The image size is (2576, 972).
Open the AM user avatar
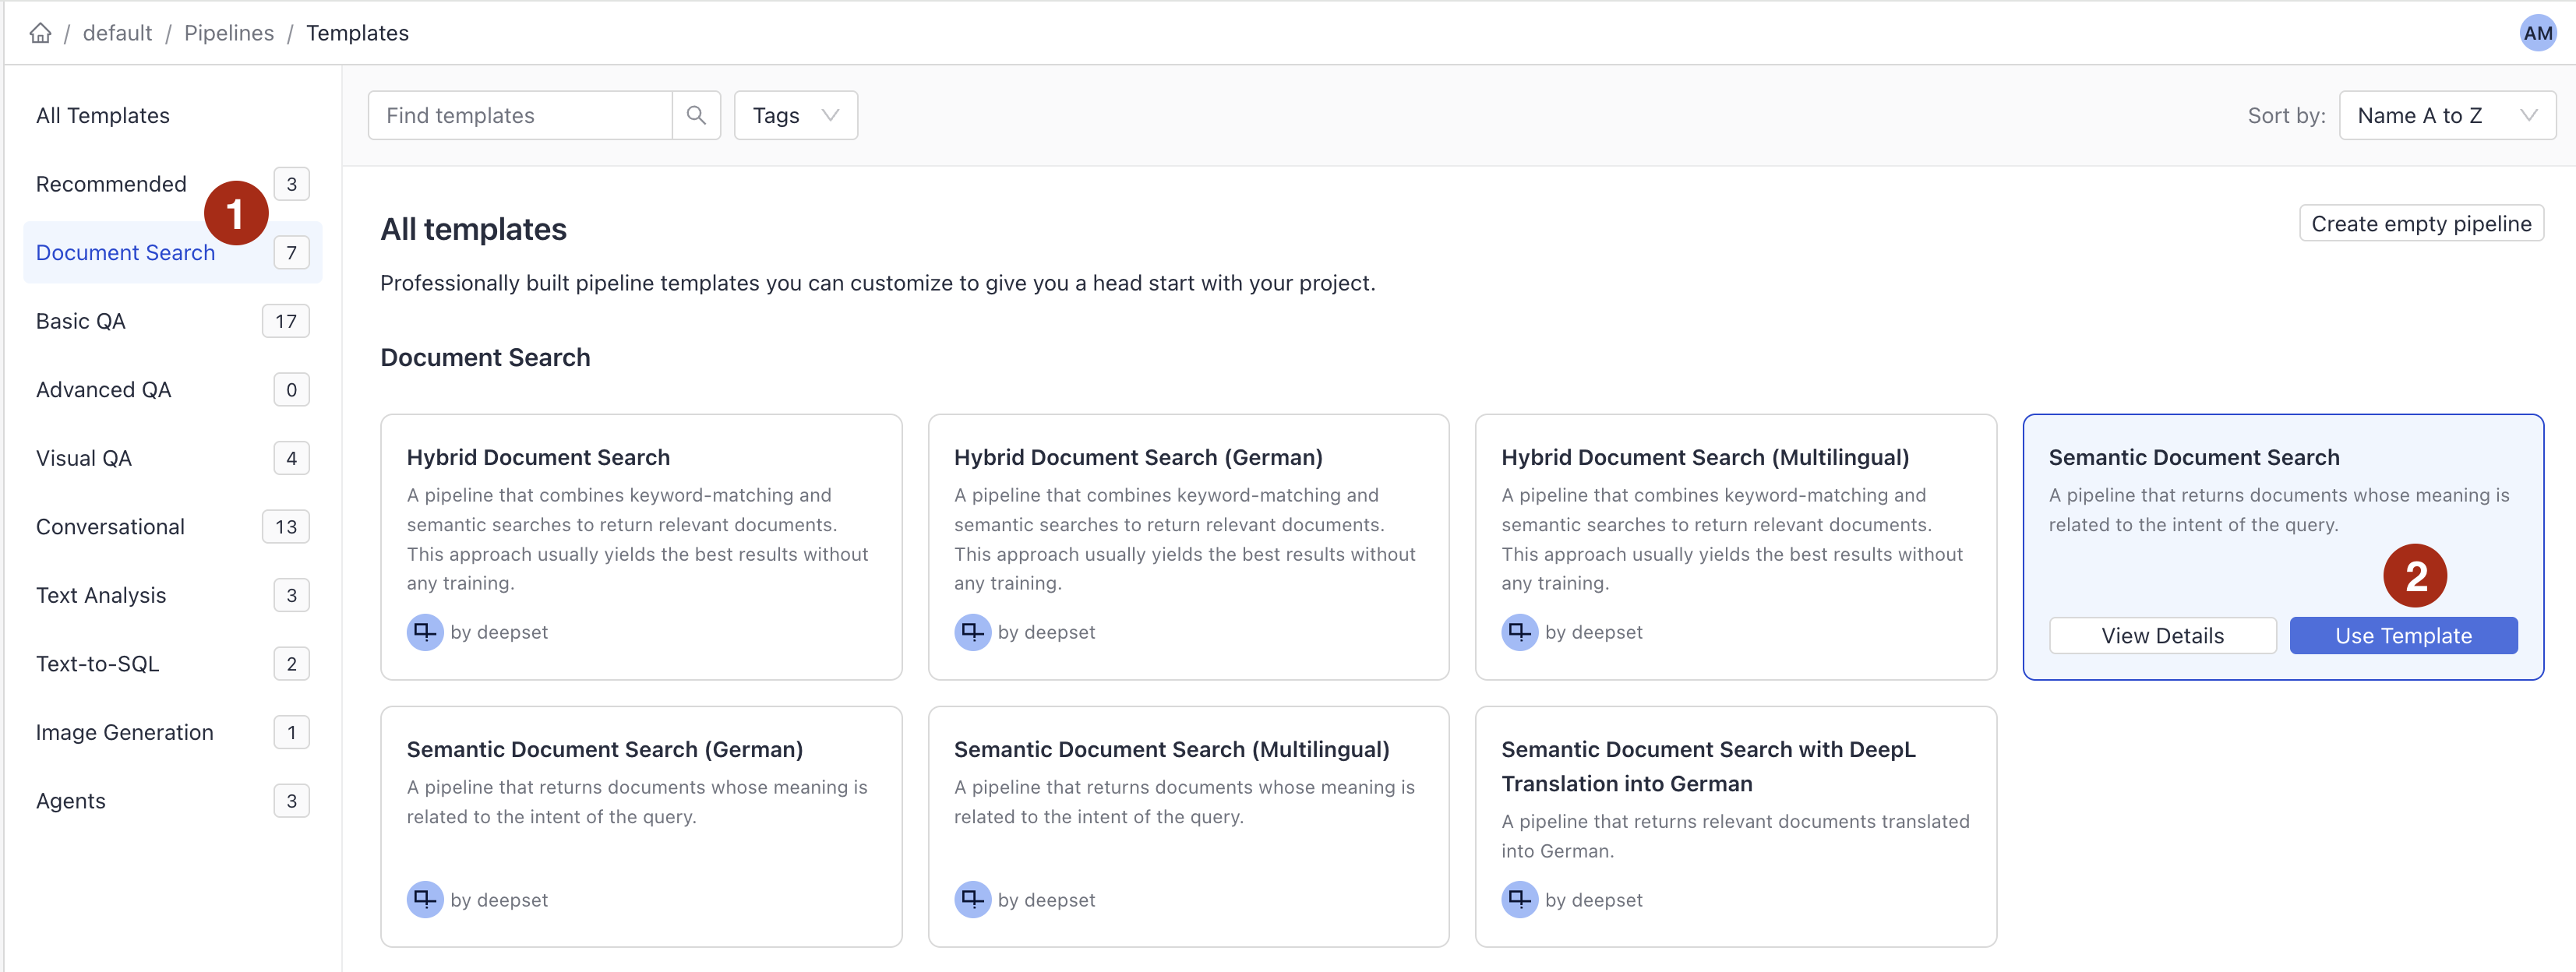tap(2538, 32)
